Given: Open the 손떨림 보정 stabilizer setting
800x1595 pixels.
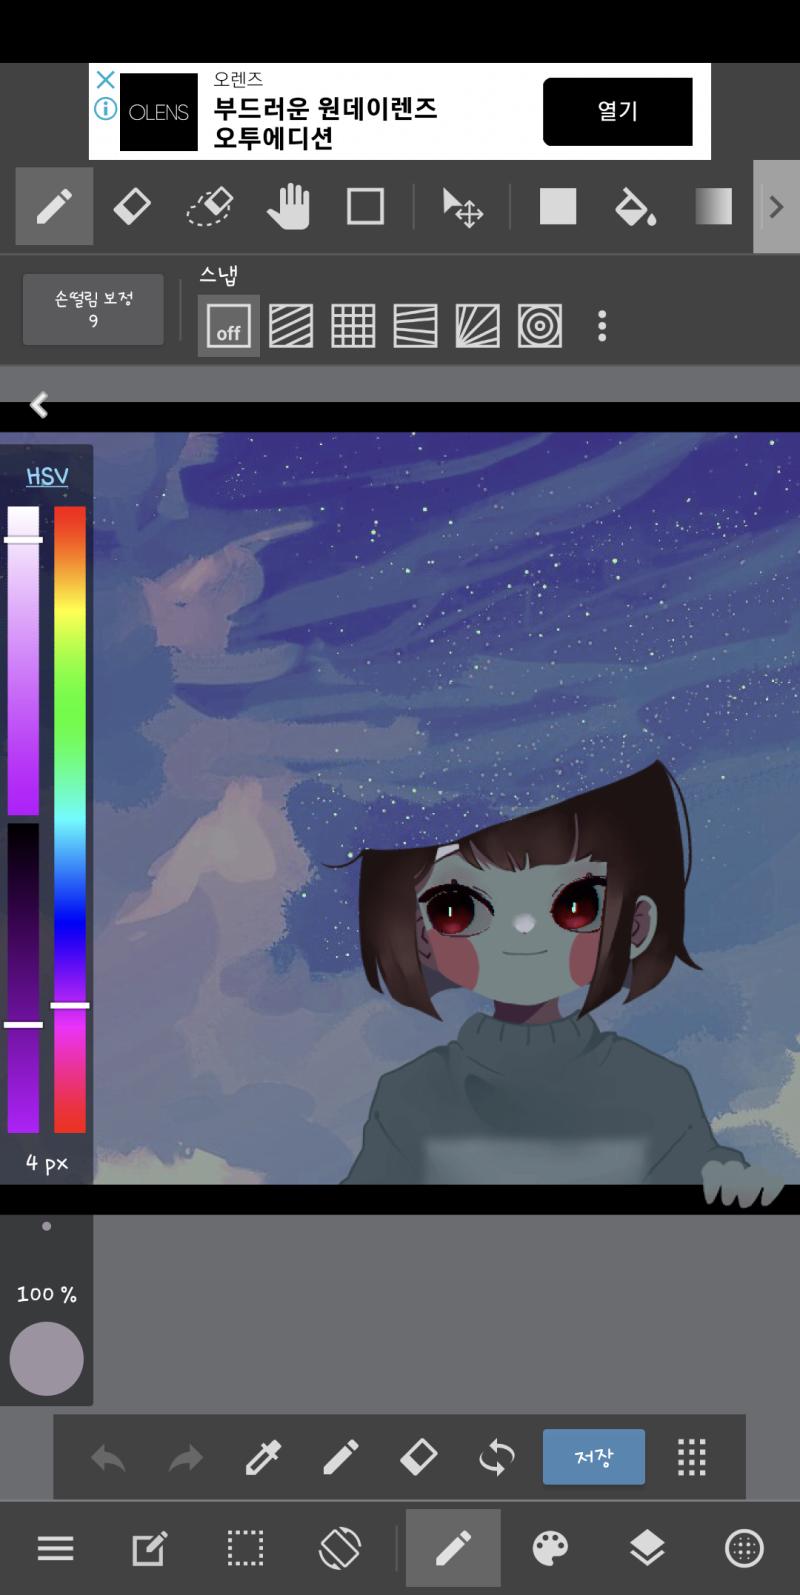Looking at the screenshot, I should pyautogui.click(x=93, y=309).
